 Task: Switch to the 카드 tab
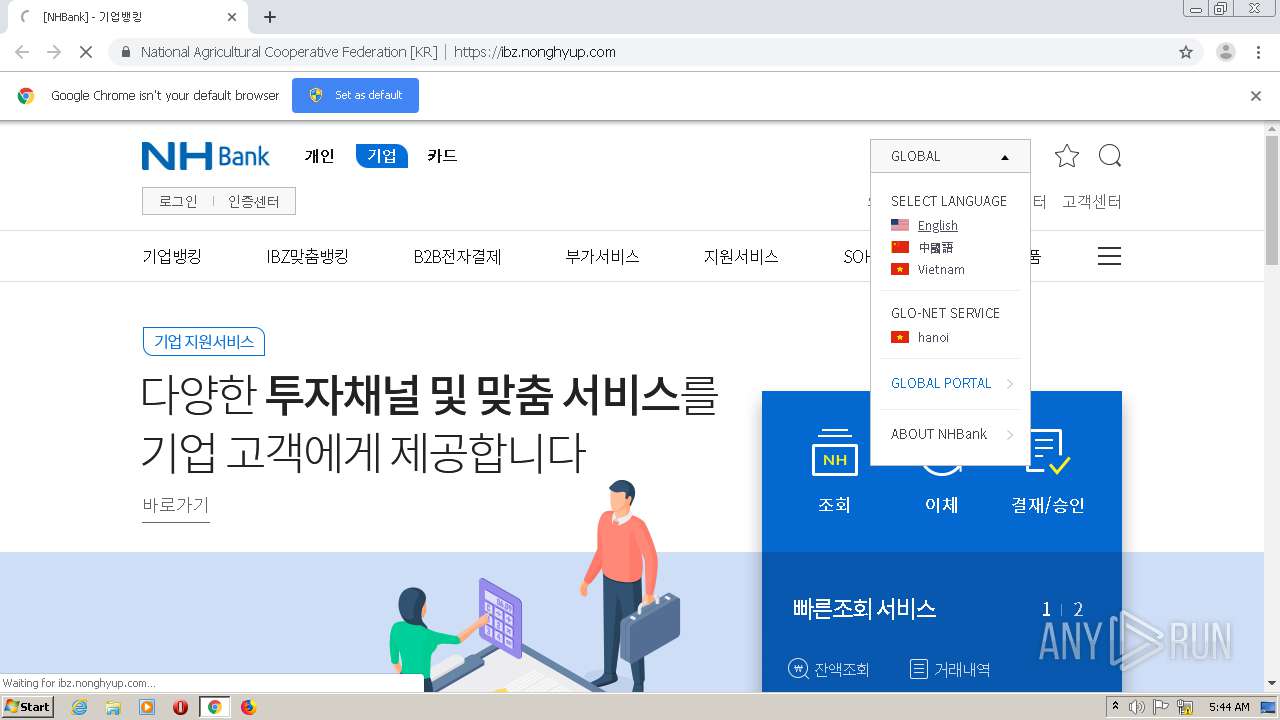[442, 156]
